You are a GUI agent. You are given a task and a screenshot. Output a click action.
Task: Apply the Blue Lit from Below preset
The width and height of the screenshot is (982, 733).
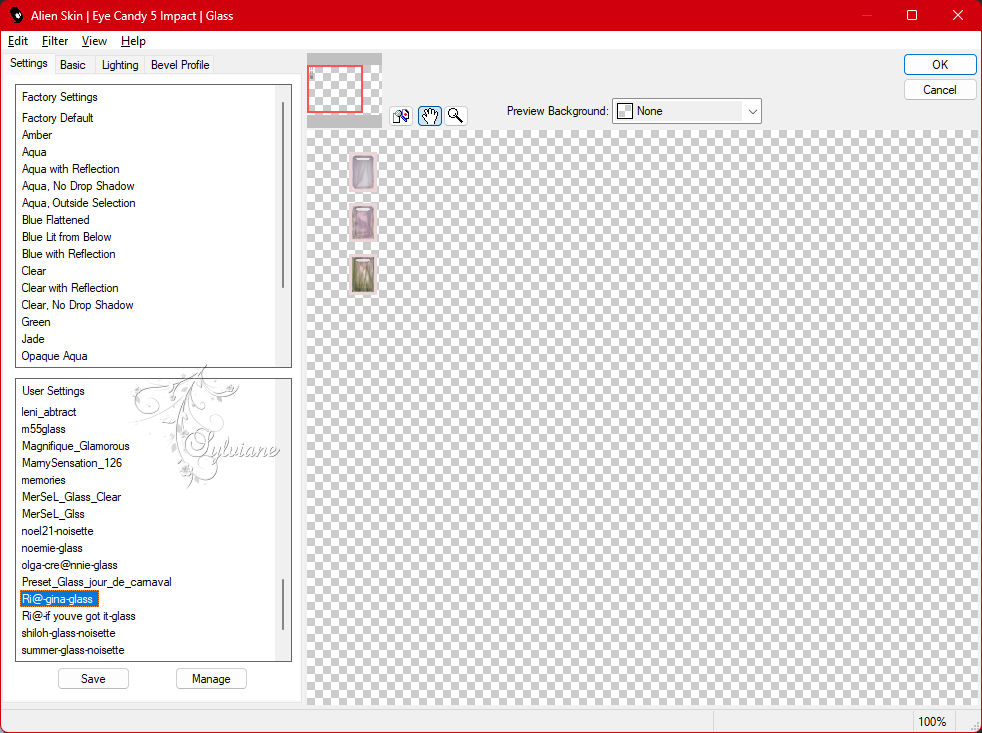(66, 236)
